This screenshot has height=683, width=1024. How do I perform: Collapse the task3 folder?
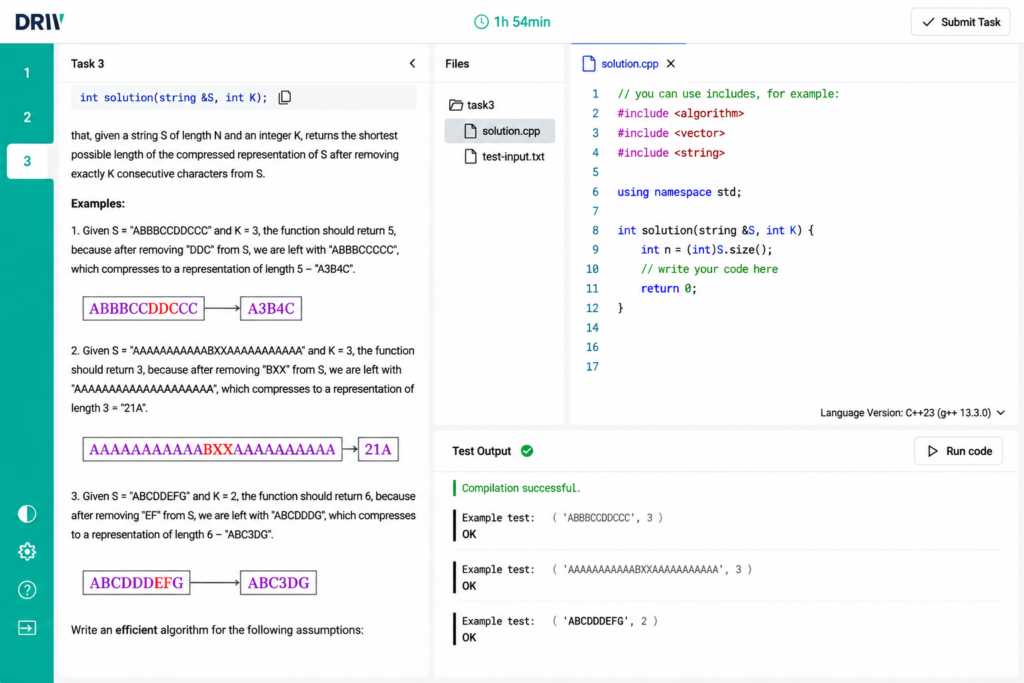pos(472,104)
